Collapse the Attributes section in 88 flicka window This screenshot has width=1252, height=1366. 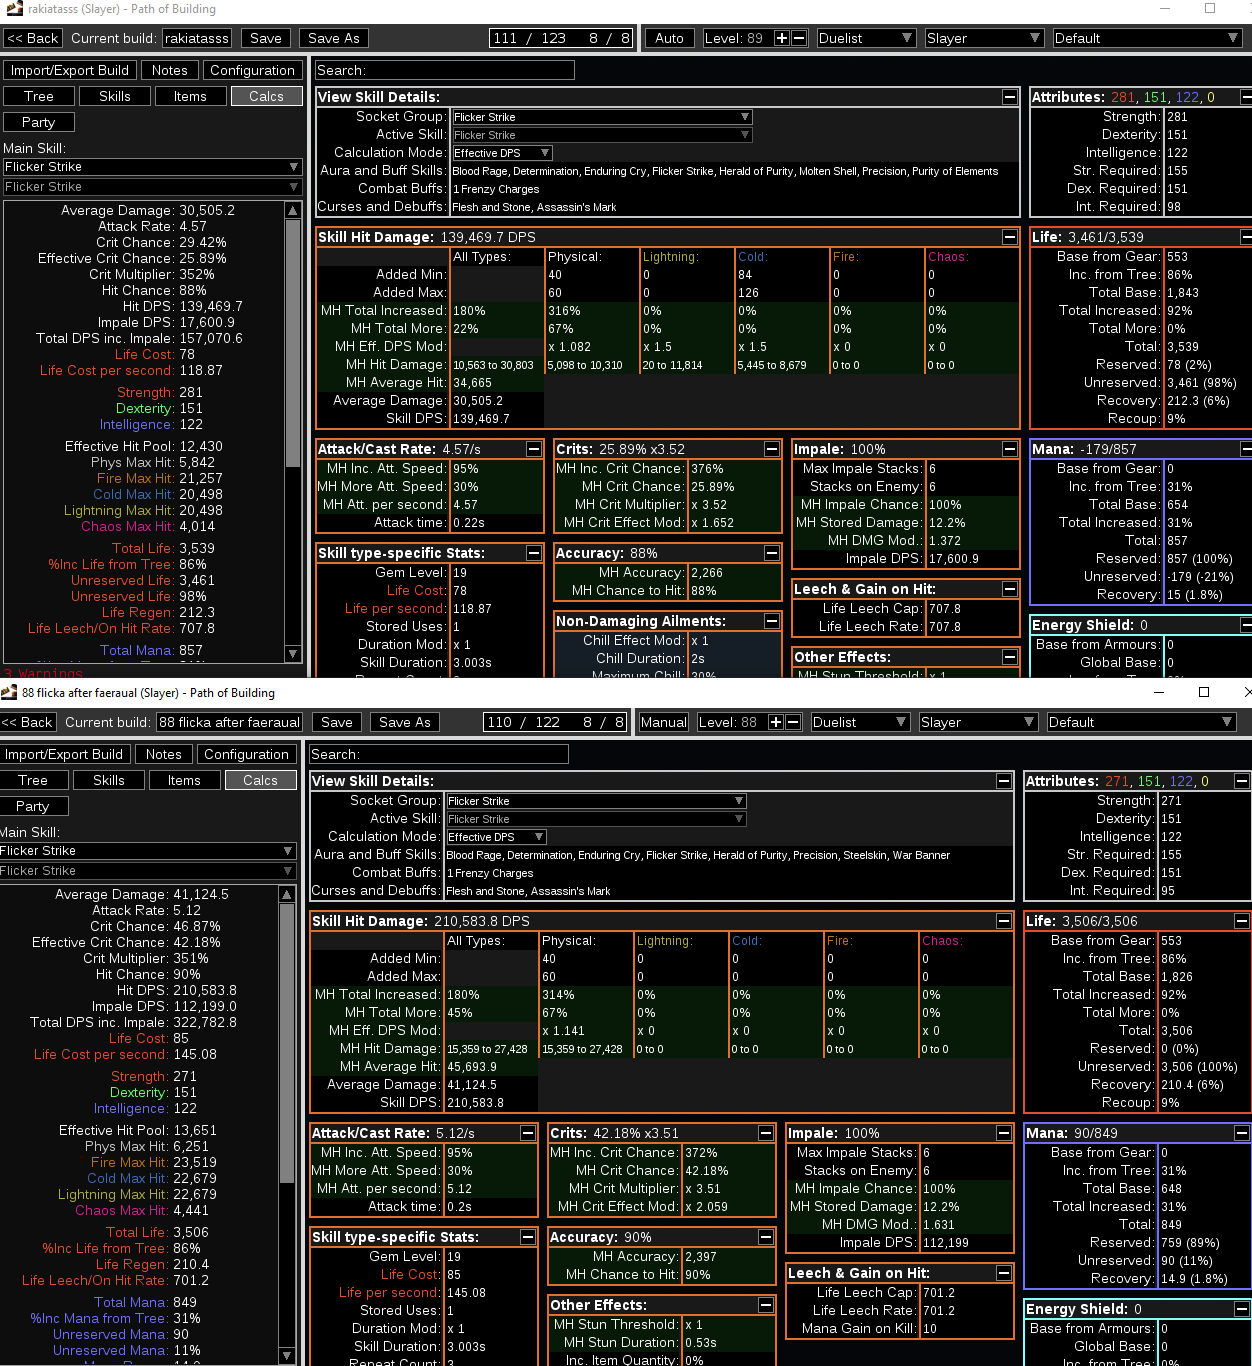pyautogui.click(x=1241, y=781)
